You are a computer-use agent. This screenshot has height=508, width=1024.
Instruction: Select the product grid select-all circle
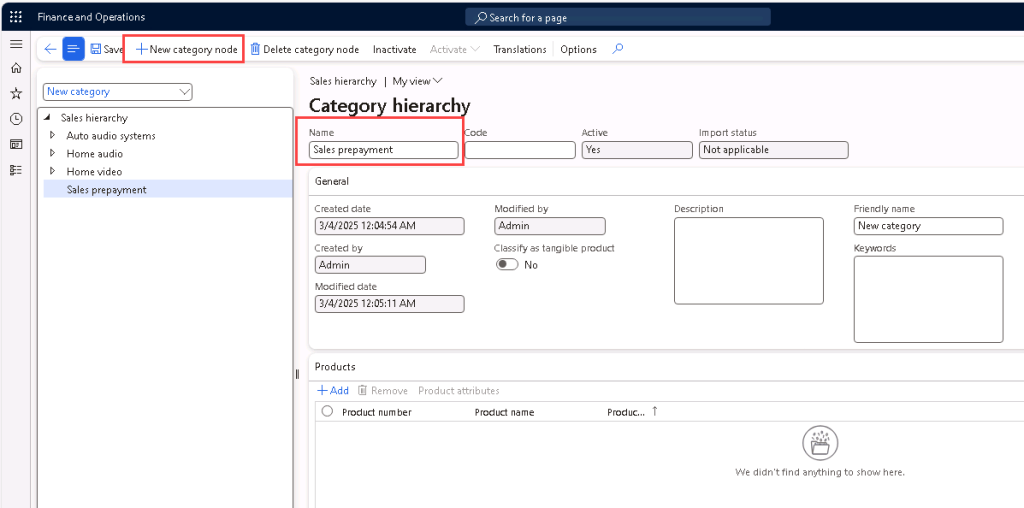(x=327, y=411)
